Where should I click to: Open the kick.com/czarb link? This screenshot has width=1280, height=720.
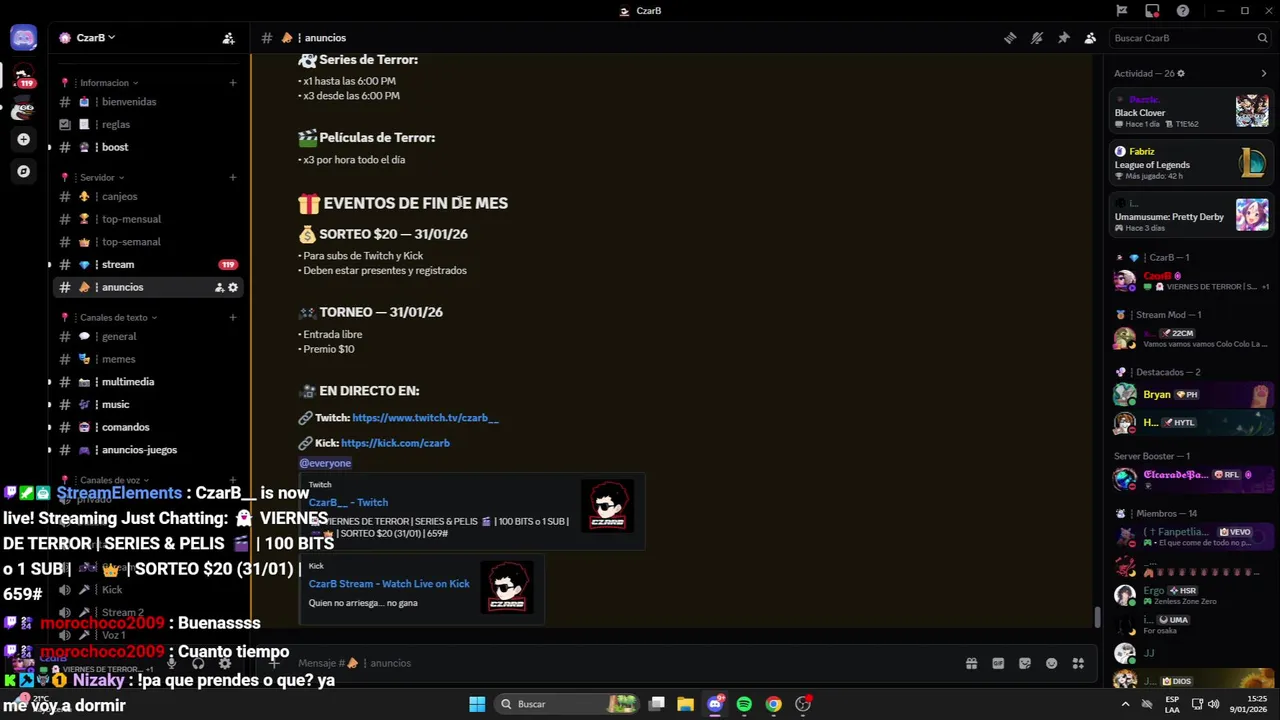click(395, 443)
